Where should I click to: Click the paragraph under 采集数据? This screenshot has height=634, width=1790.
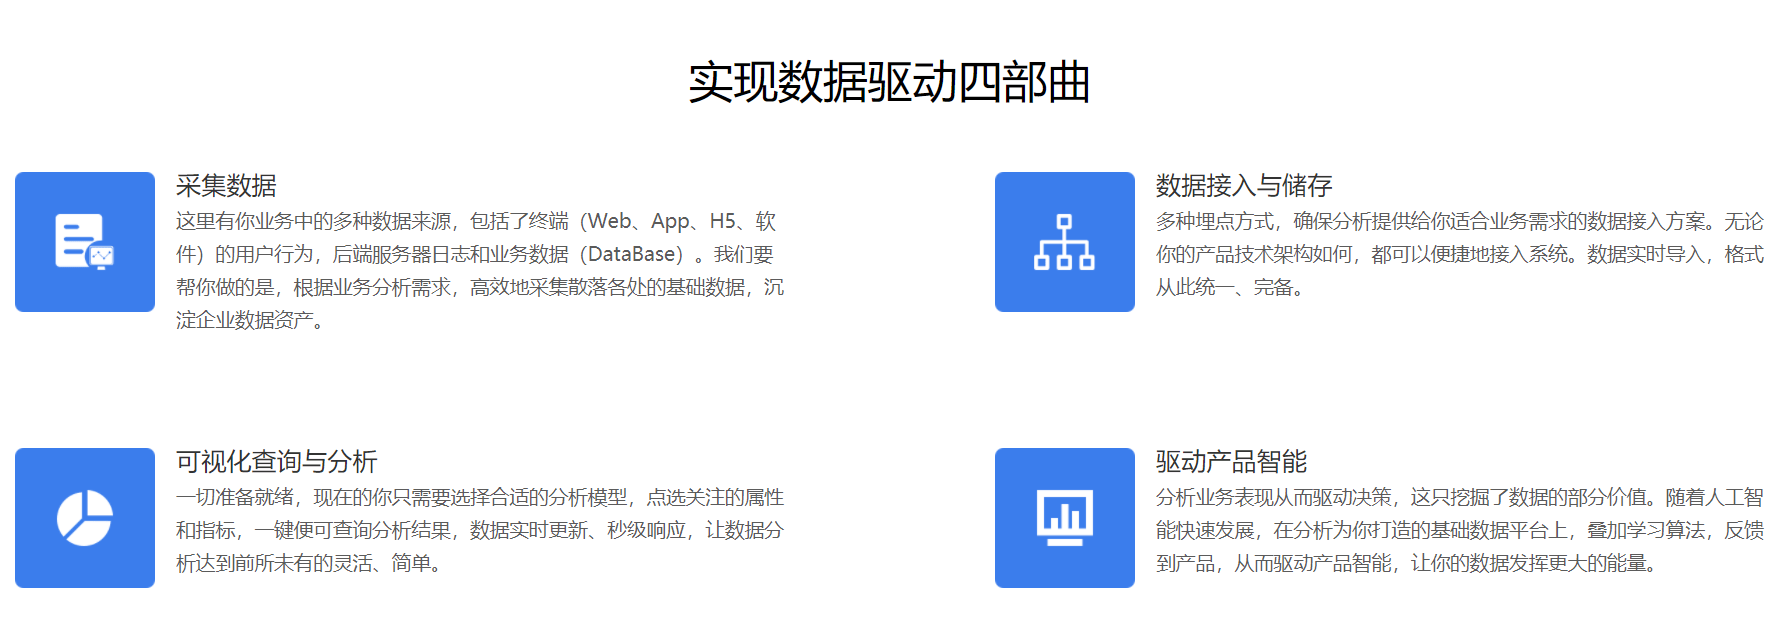pyautogui.click(x=479, y=271)
